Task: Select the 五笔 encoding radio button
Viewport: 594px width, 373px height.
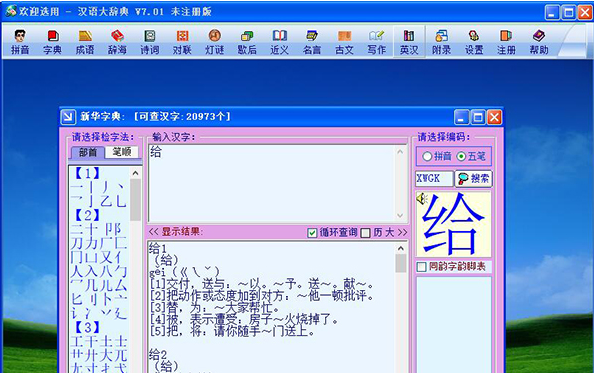Action: click(x=461, y=156)
